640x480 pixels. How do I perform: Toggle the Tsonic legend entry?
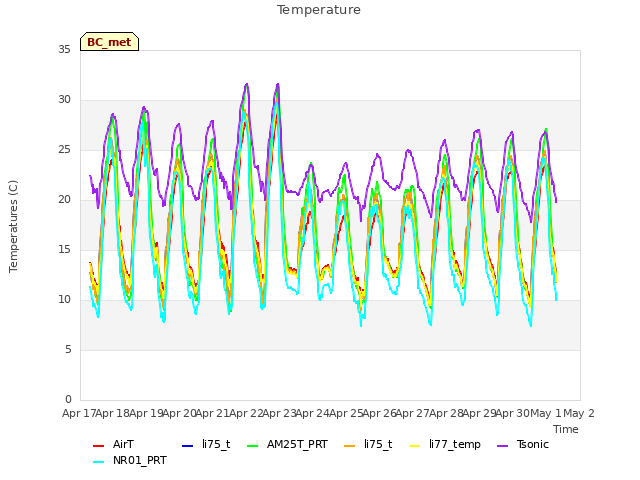pos(523,444)
